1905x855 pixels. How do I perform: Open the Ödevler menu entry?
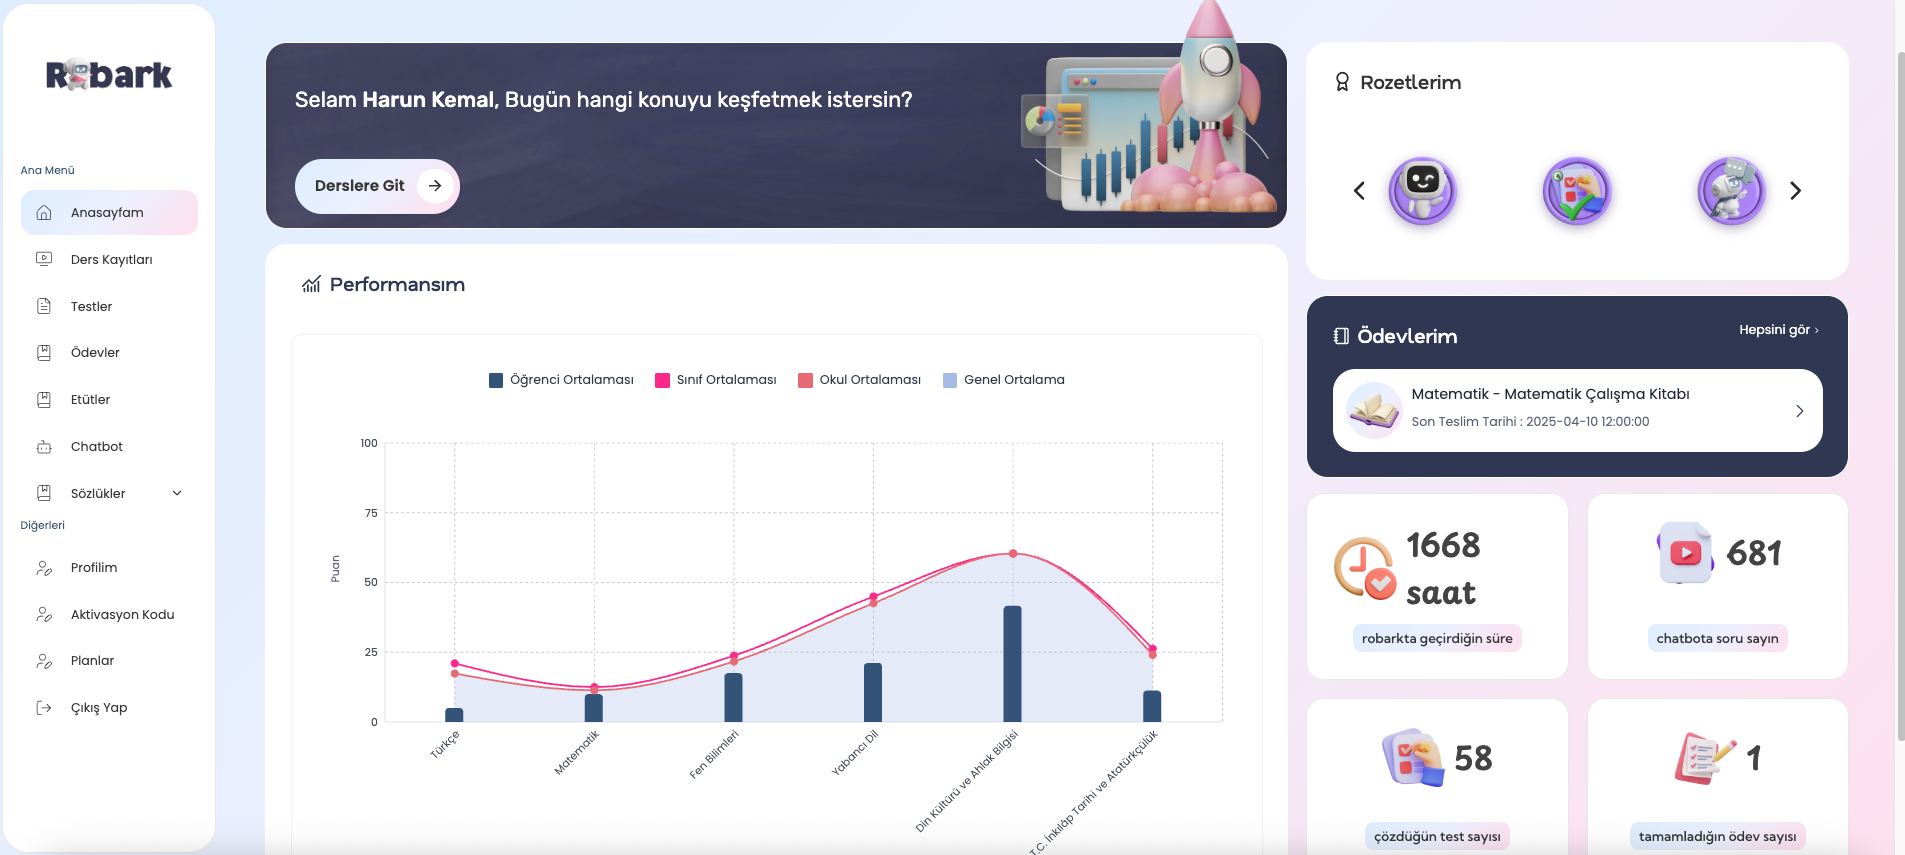click(109, 353)
